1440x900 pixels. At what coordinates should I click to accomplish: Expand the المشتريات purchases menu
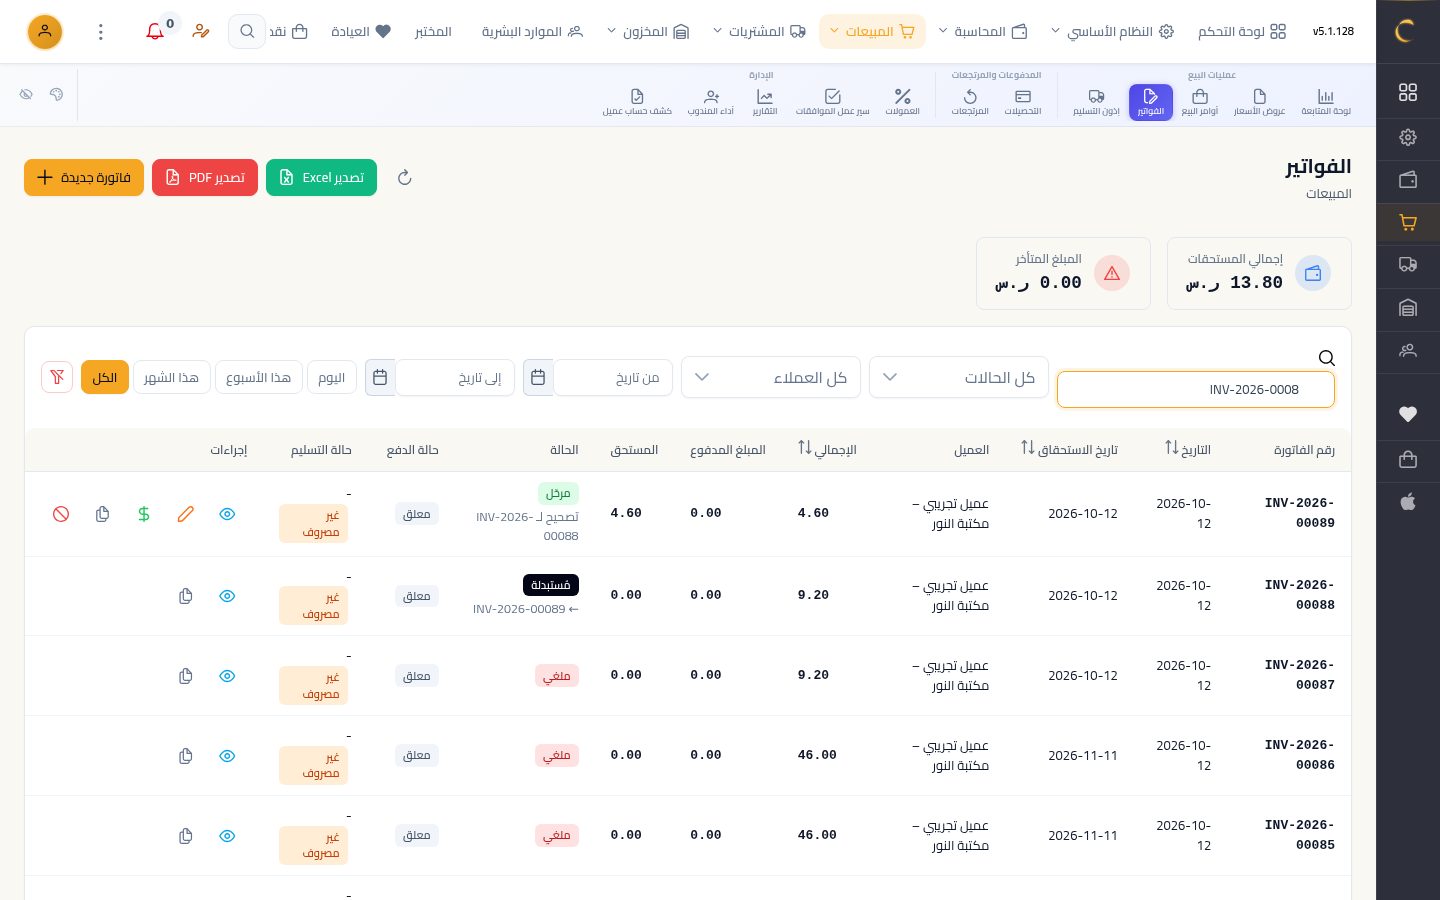coord(760,32)
